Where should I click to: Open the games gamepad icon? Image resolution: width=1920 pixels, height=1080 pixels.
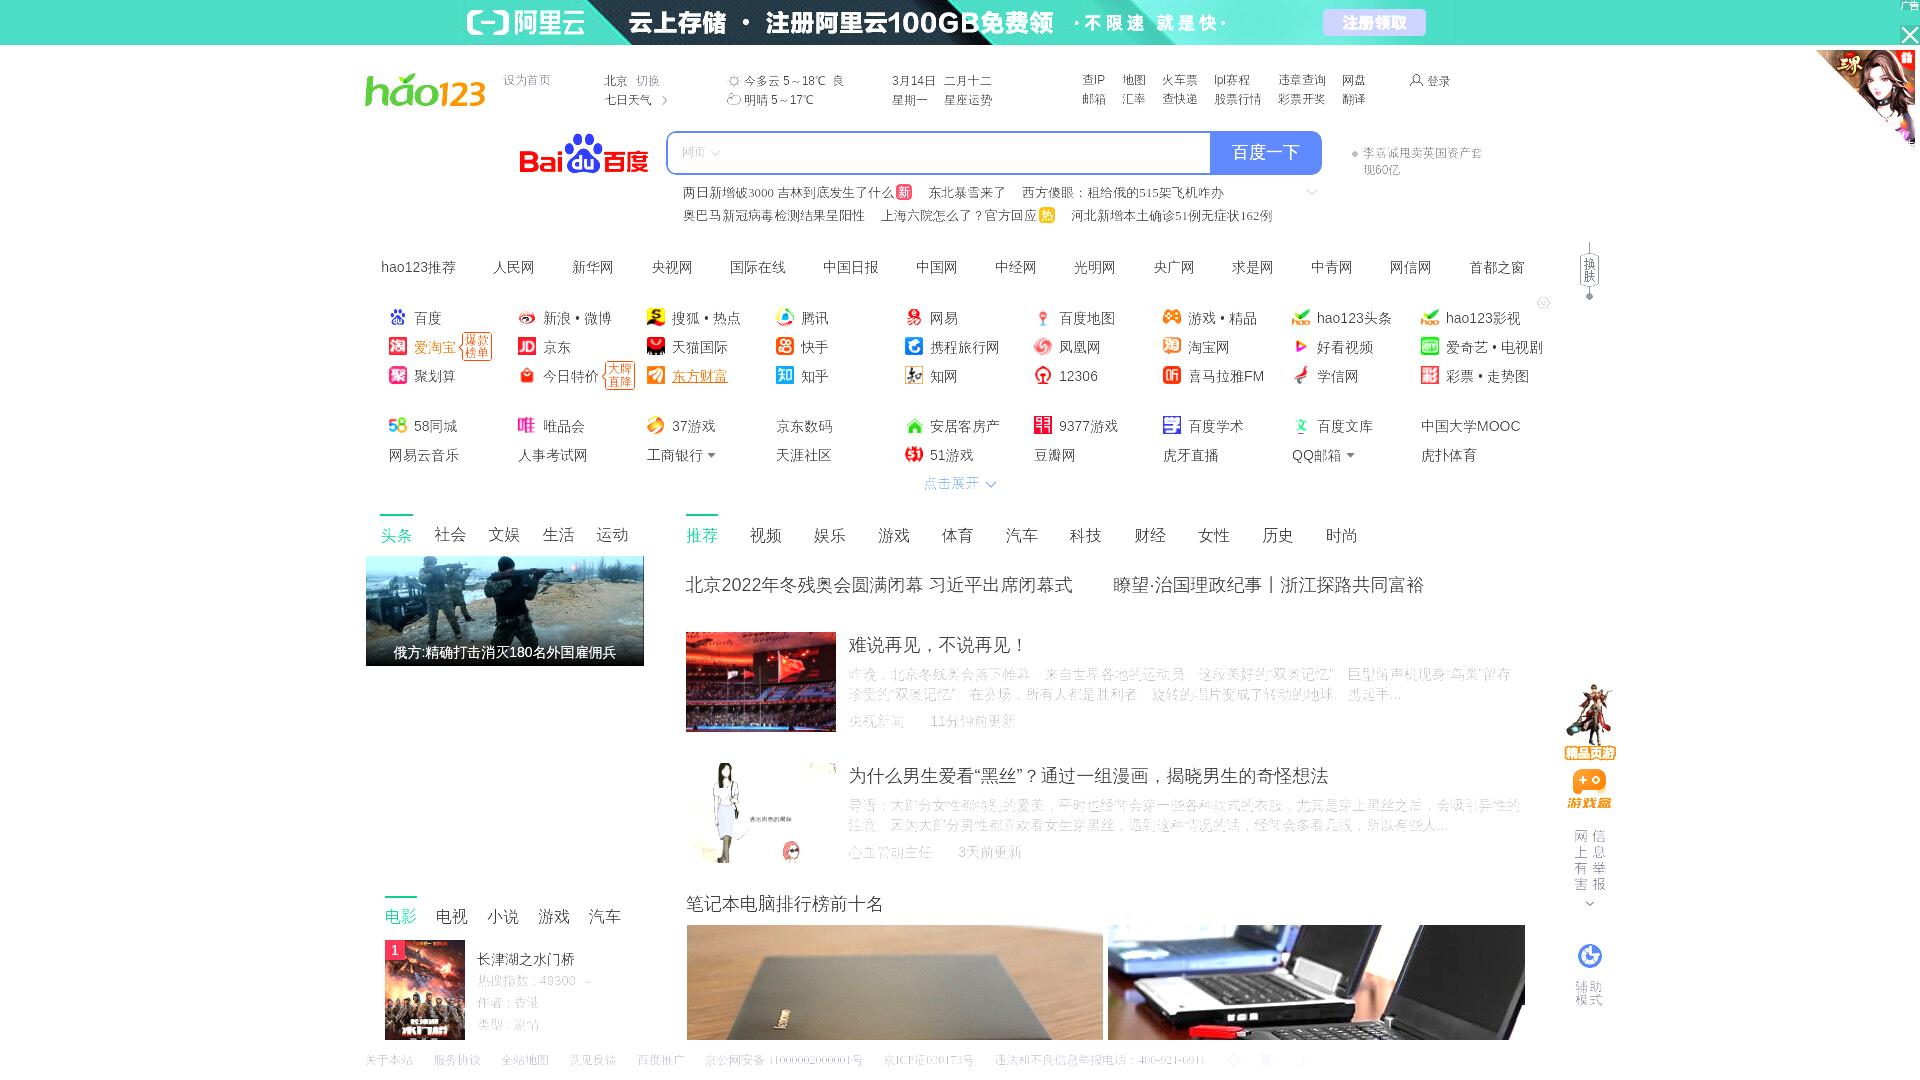pos(1172,318)
